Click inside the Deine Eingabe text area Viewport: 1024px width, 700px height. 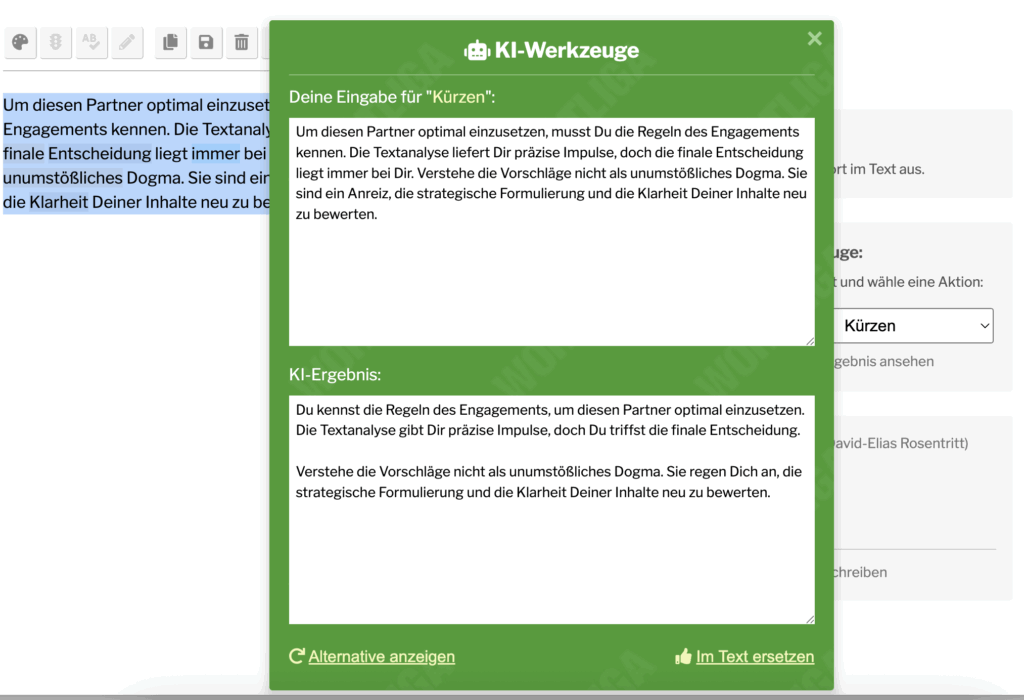point(550,230)
